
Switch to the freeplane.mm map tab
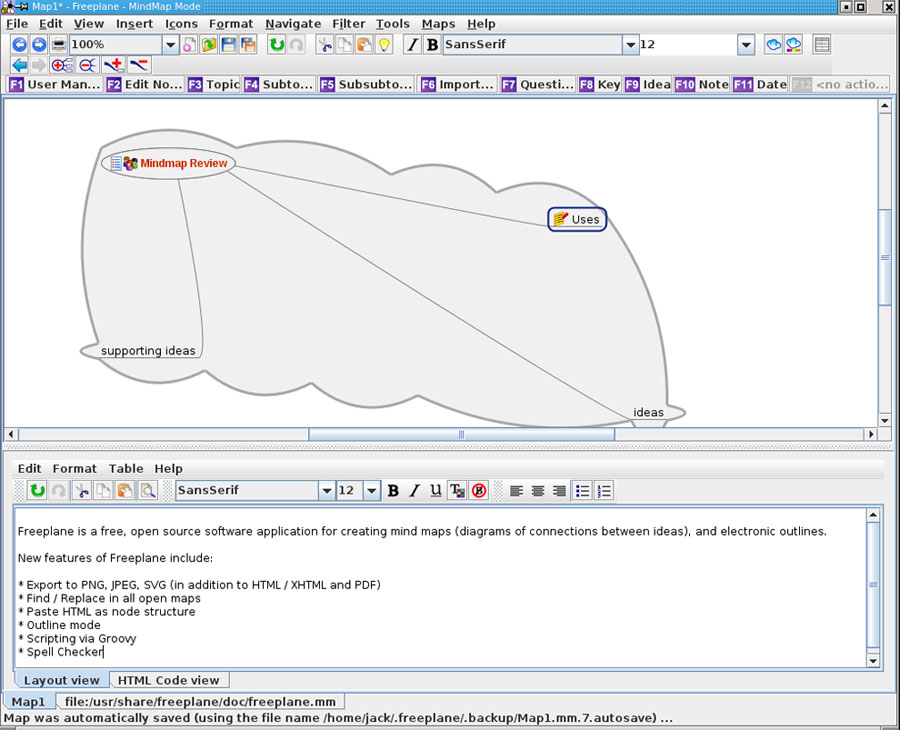click(x=200, y=701)
